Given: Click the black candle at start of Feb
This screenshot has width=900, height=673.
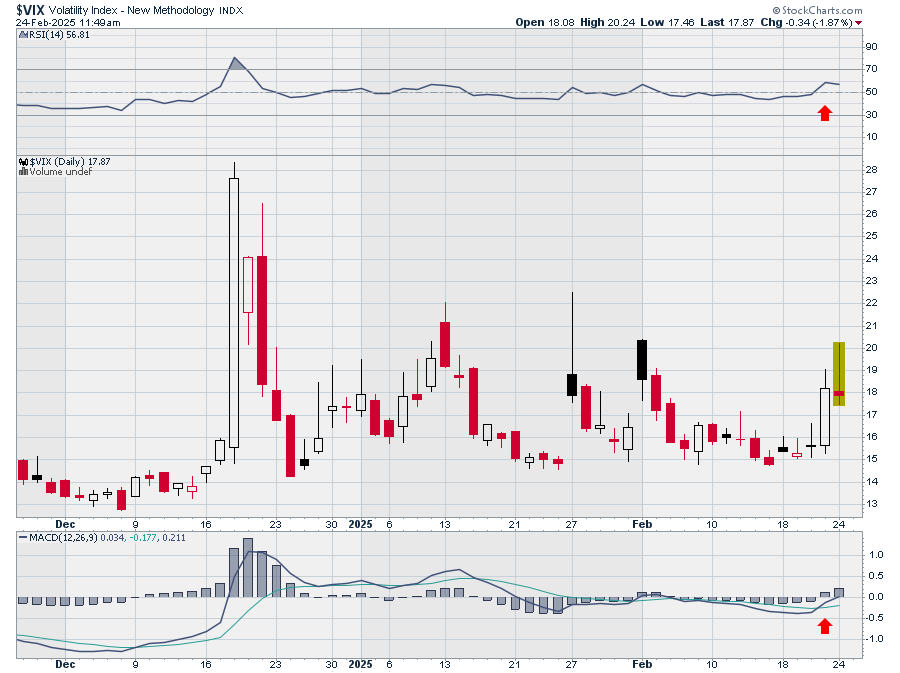Looking at the screenshot, I should coord(642,359).
